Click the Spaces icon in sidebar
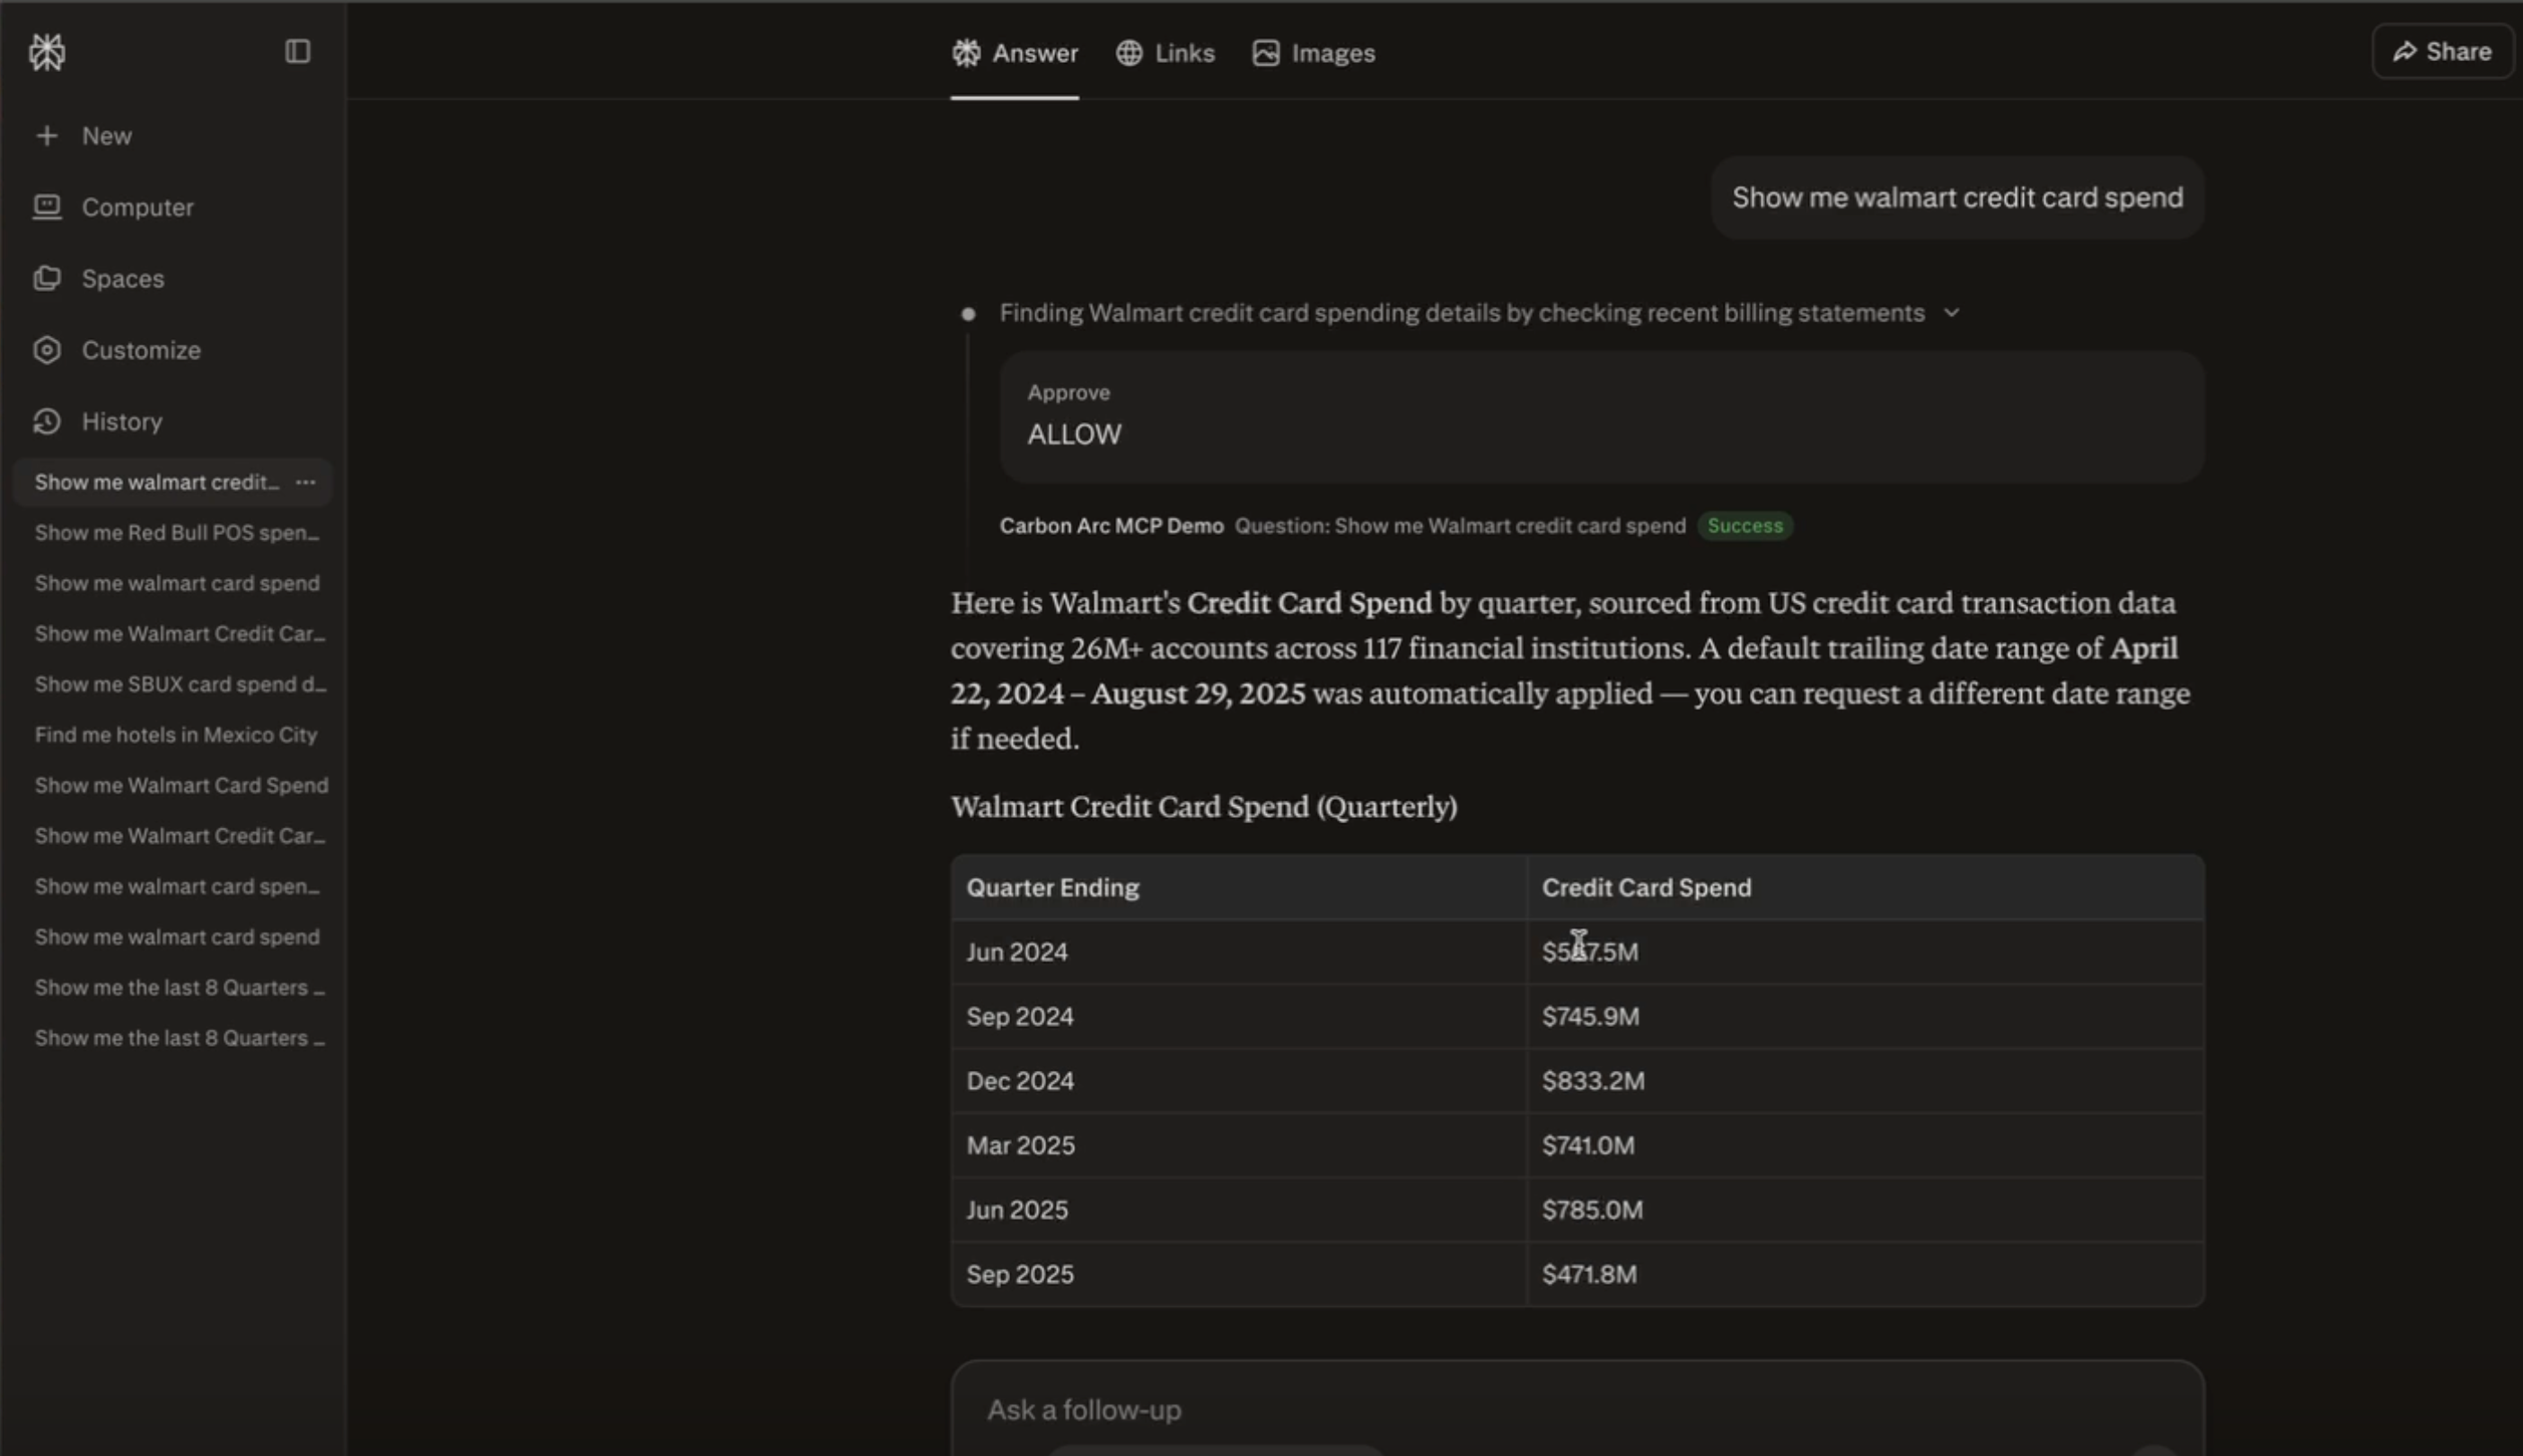This screenshot has width=2523, height=1456. [46, 278]
